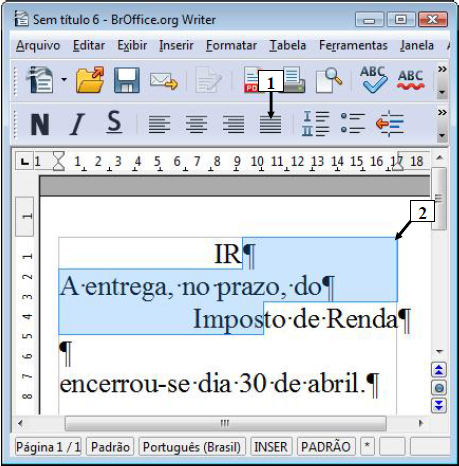Toggle bold N formatting
This screenshot has height=466, width=459.
40,124
